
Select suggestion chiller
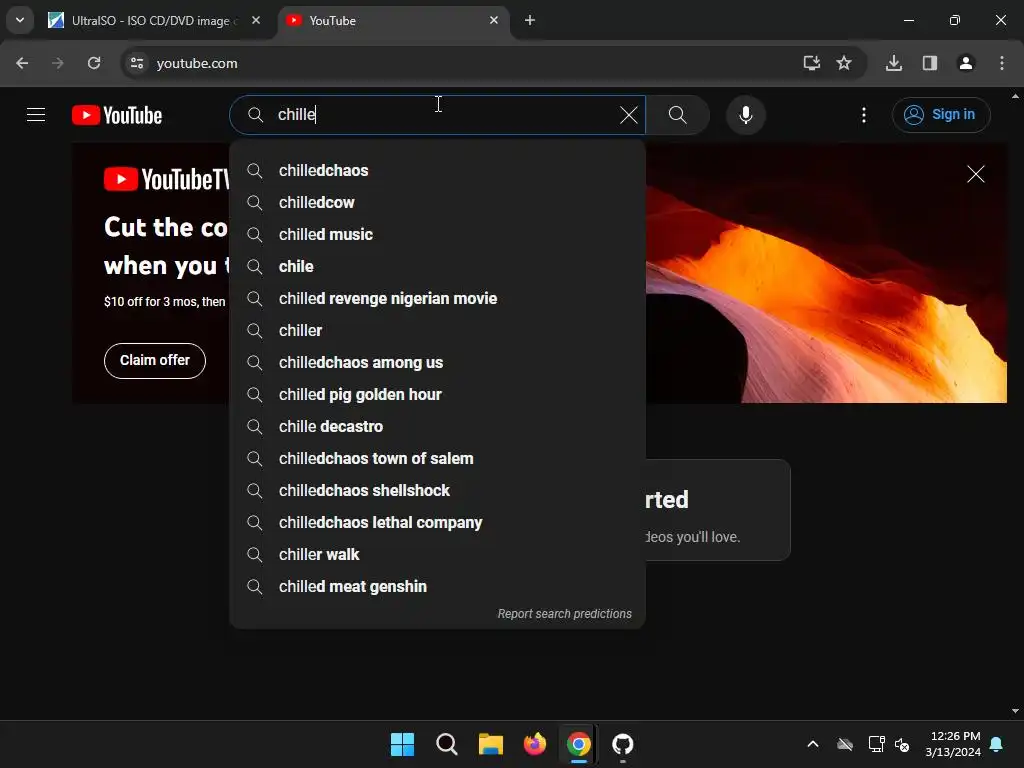pos(438,330)
